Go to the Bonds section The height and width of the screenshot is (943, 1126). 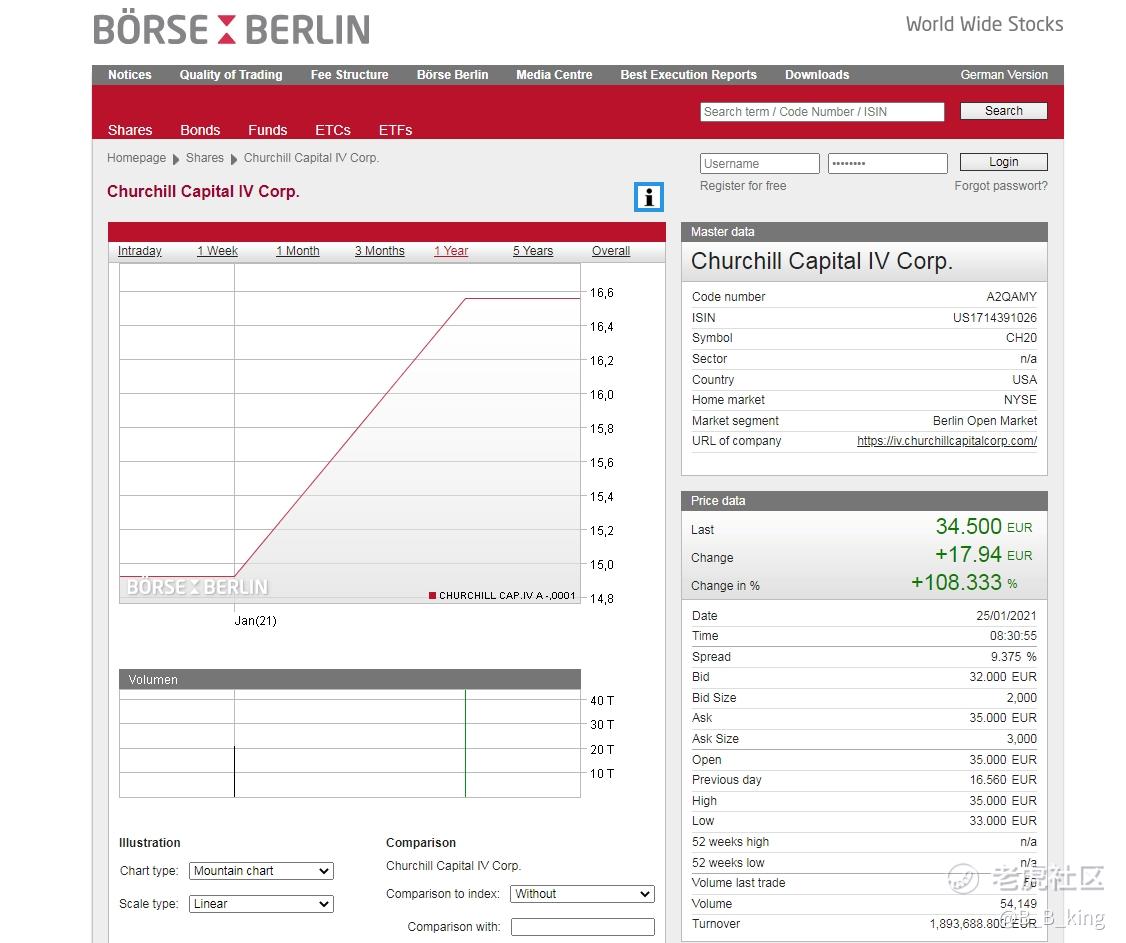point(200,130)
